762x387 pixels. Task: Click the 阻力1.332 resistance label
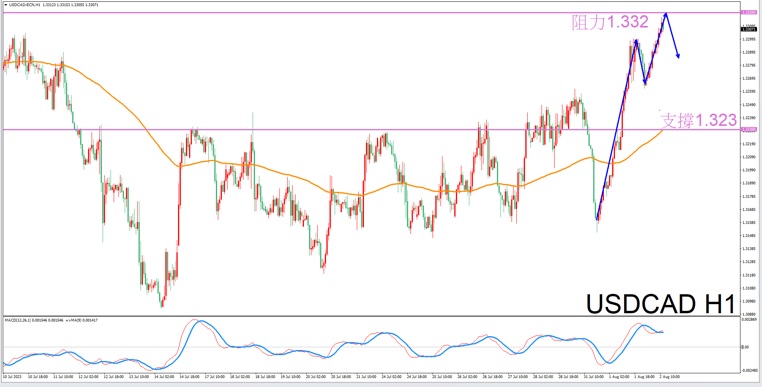click(x=610, y=23)
